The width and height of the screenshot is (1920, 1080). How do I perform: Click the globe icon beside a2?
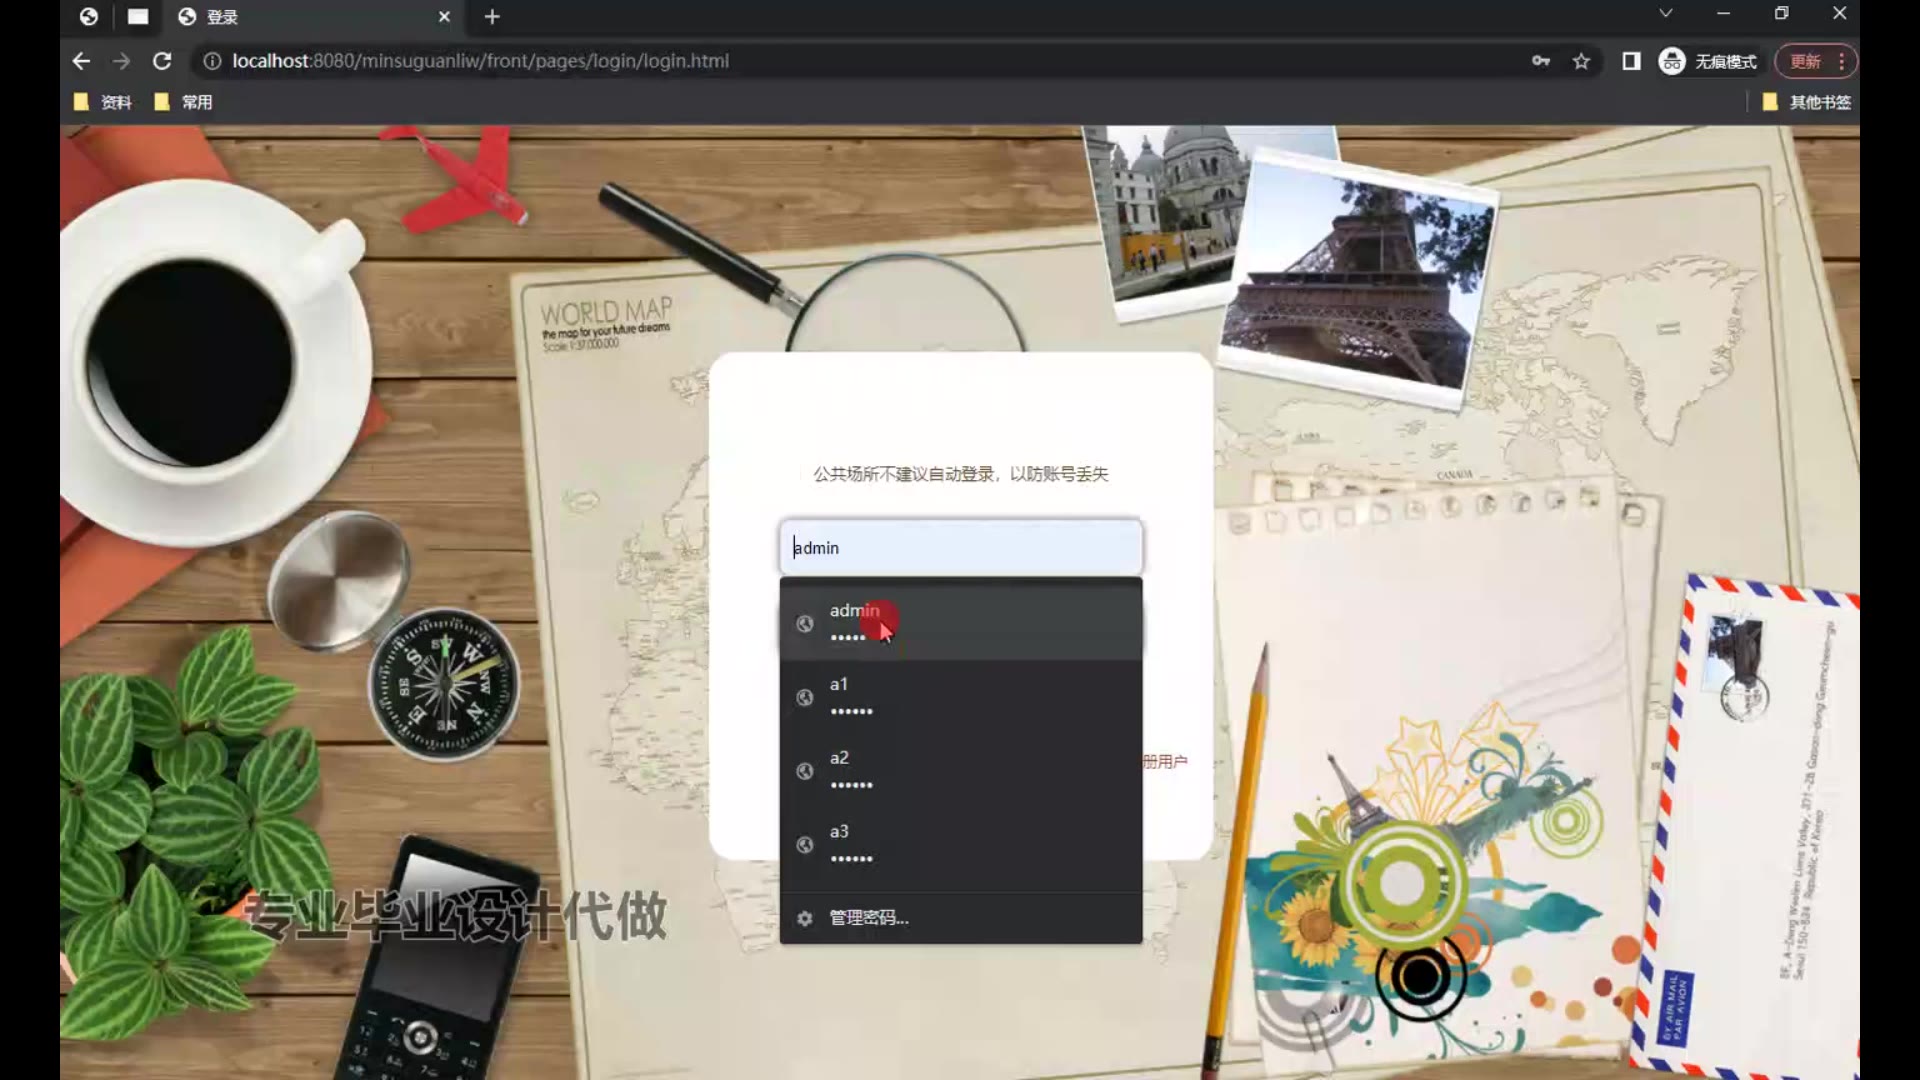[x=804, y=771]
